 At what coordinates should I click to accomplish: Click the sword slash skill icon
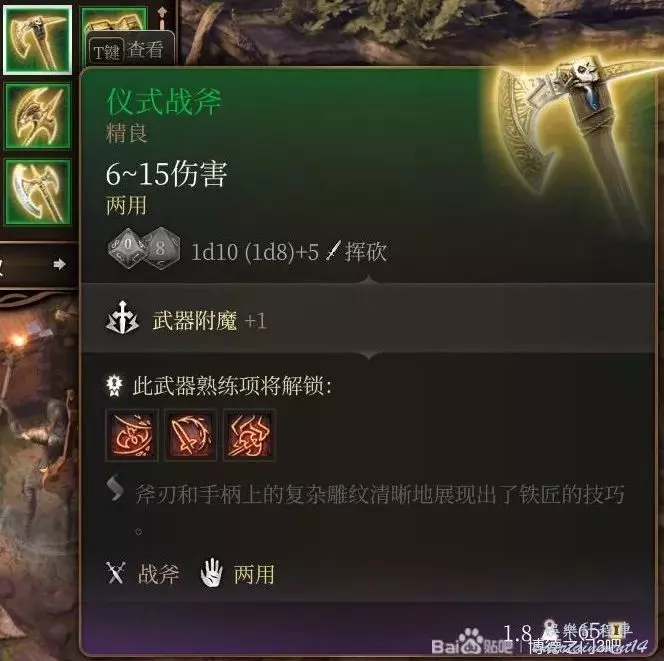click(x=191, y=435)
